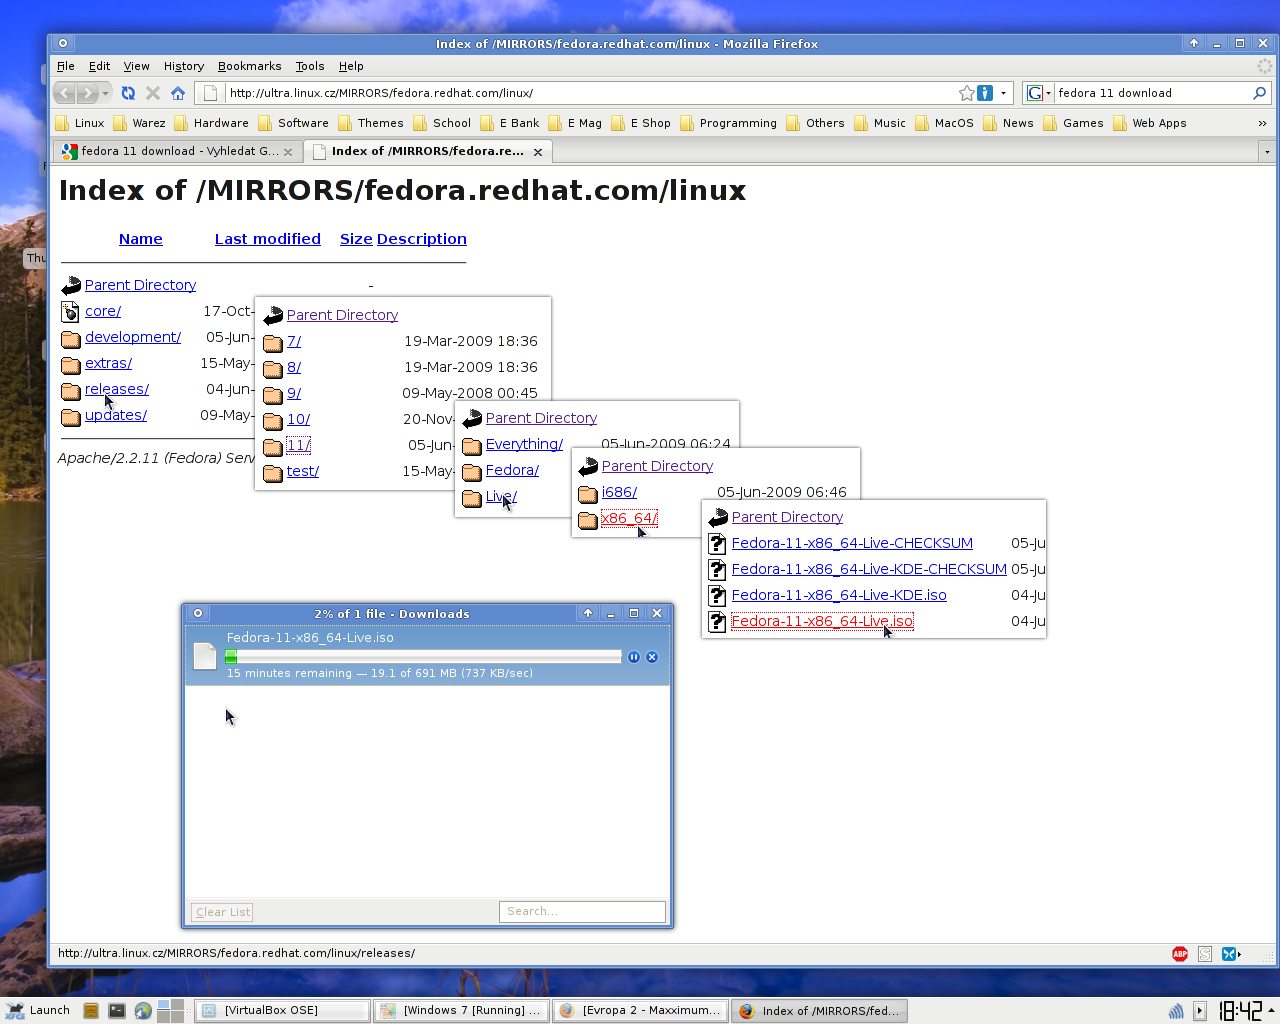The image size is (1280, 1024).
Task: Click the development/ directory link
Action: (132, 337)
